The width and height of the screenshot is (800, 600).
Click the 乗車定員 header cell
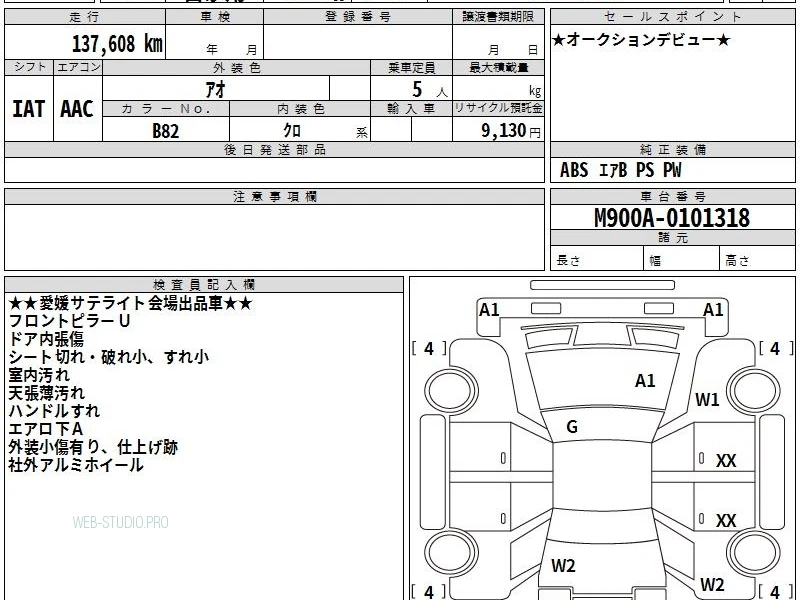(x=411, y=67)
